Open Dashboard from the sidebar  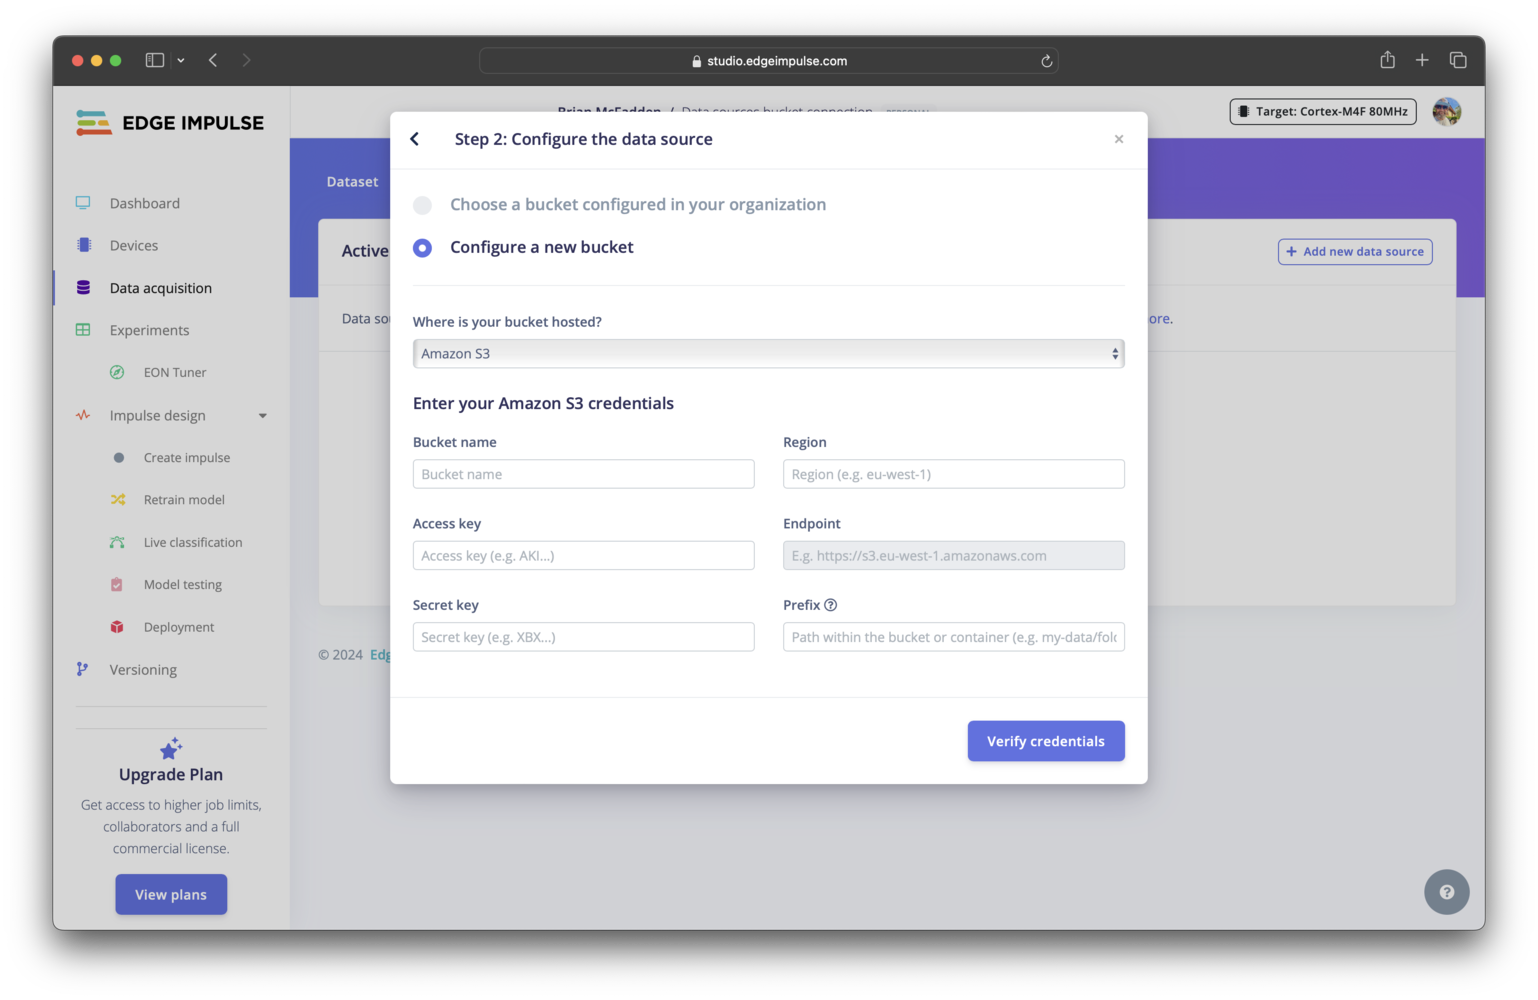(145, 203)
